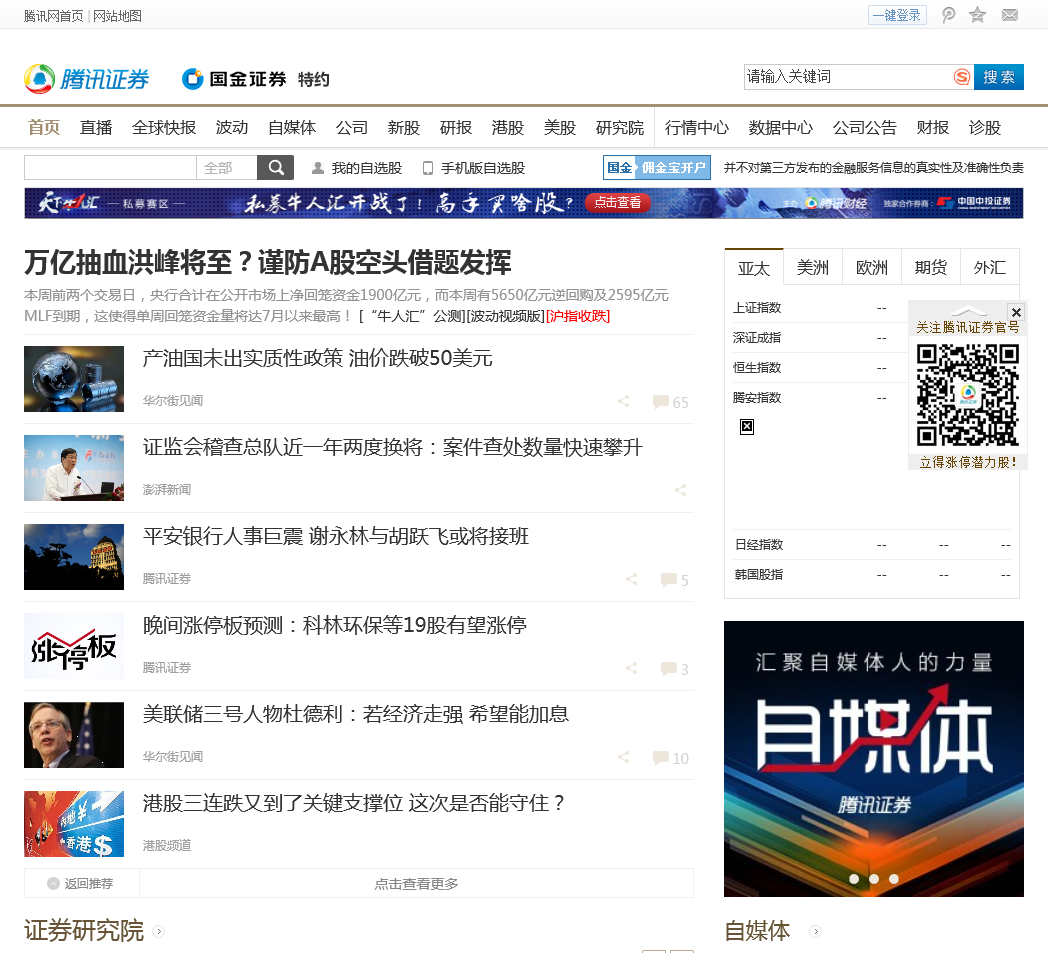
Task: Open the 全球快报 navigation item
Action: tap(164, 127)
